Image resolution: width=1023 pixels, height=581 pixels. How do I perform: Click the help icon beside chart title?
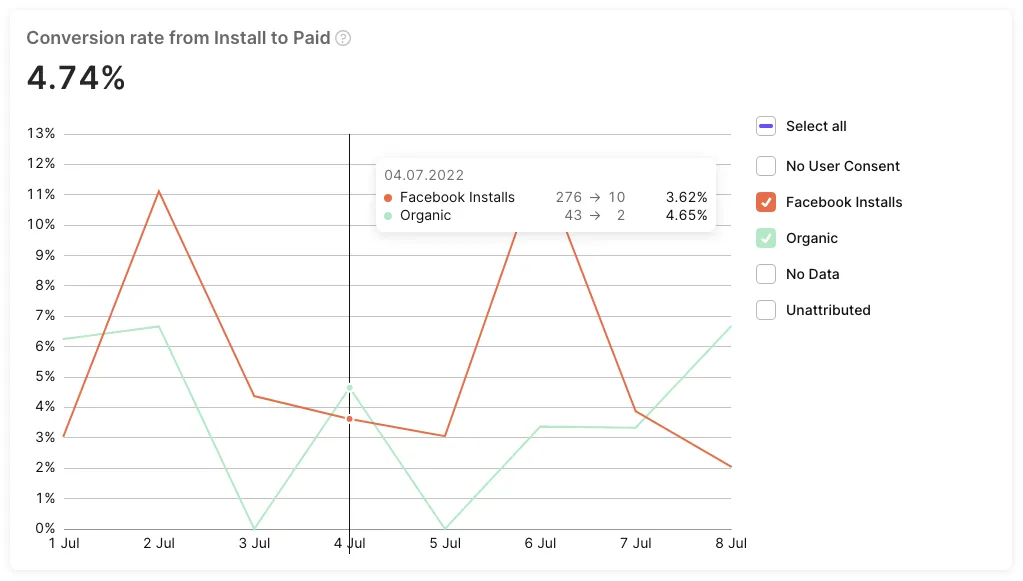click(x=343, y=38)
